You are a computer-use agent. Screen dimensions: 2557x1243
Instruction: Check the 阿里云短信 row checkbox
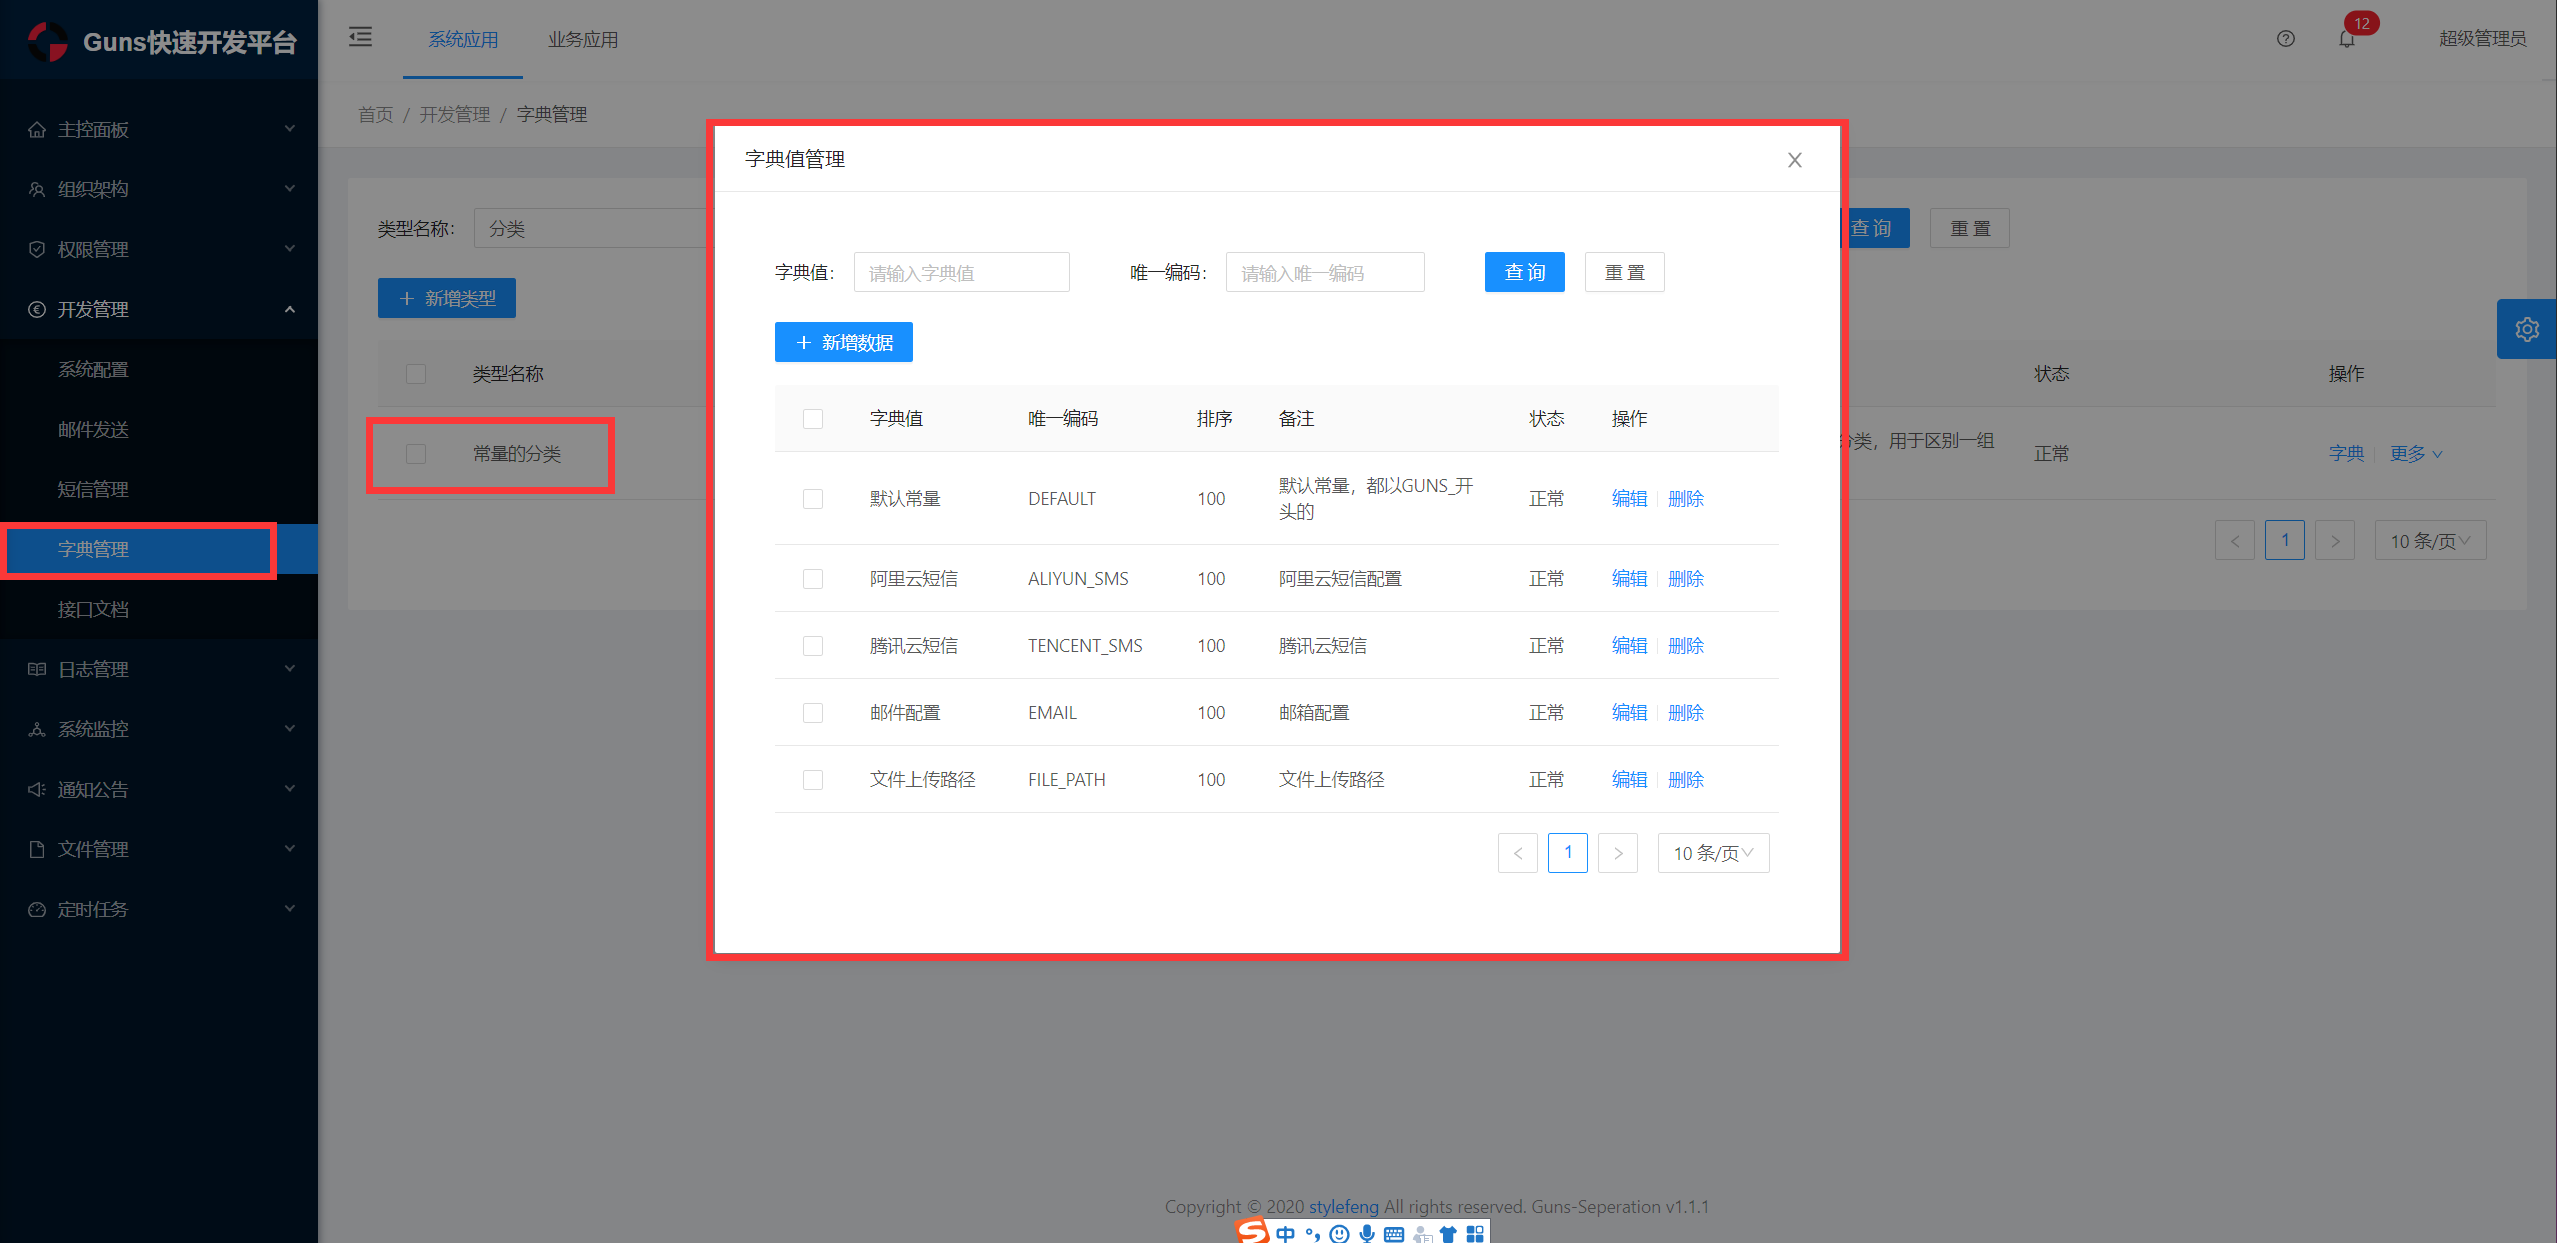pyautogui.click(x=812, y=579)
